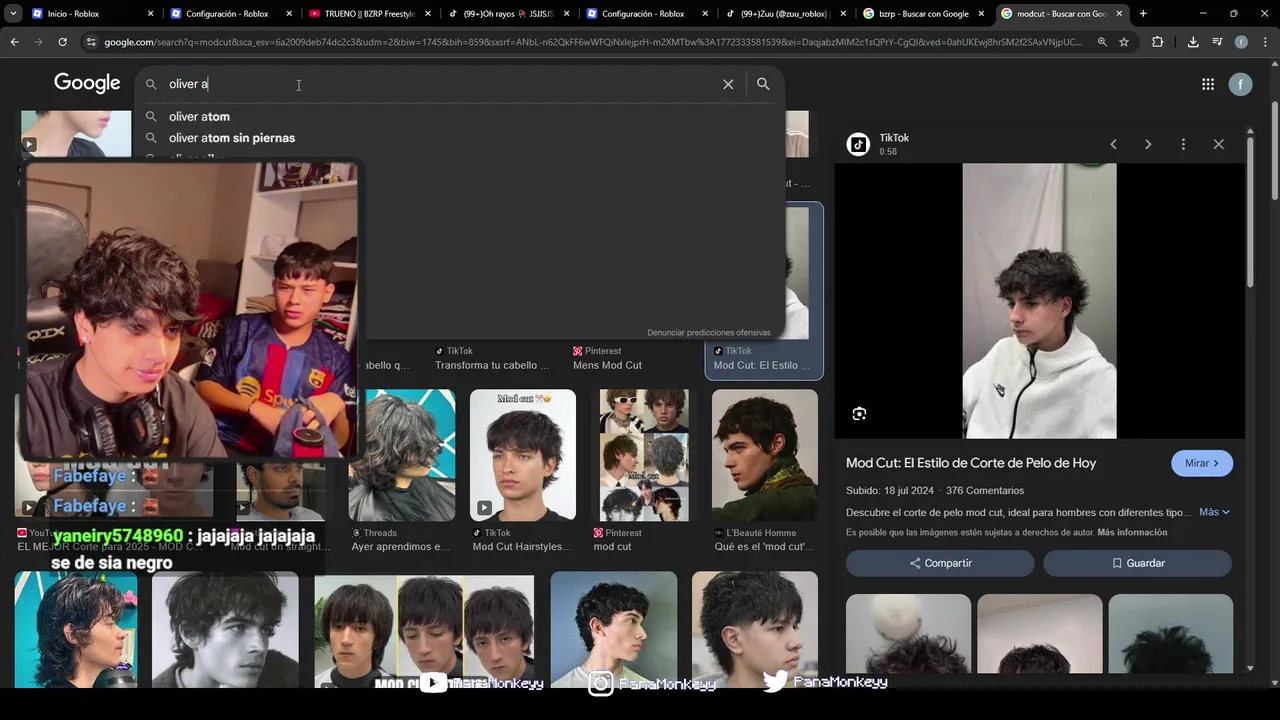Screen dimensions: 1280x720
Task: Open Threads Ayer aprendimos result thumbnail
Action: coord(402,455)
